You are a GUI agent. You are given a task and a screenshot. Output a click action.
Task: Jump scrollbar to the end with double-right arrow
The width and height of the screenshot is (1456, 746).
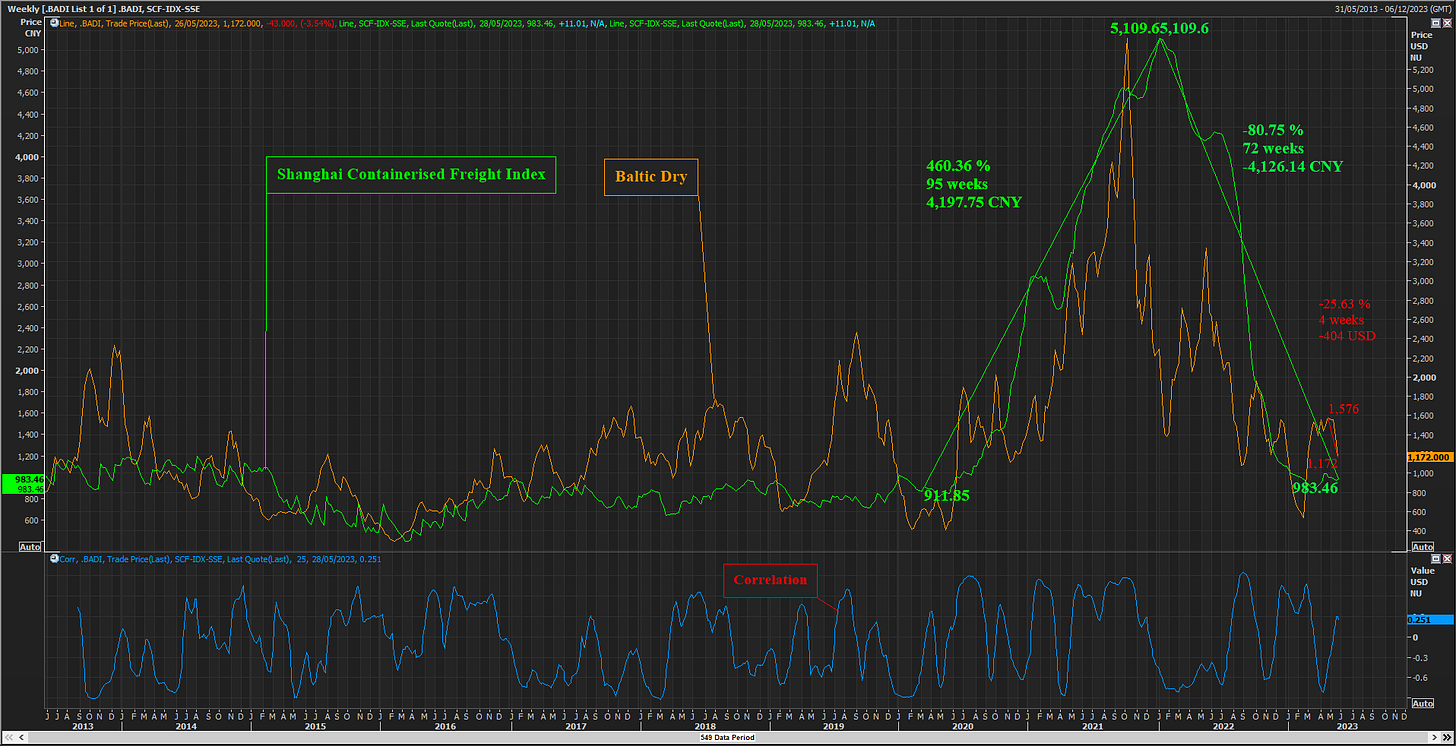(1449, 739)
